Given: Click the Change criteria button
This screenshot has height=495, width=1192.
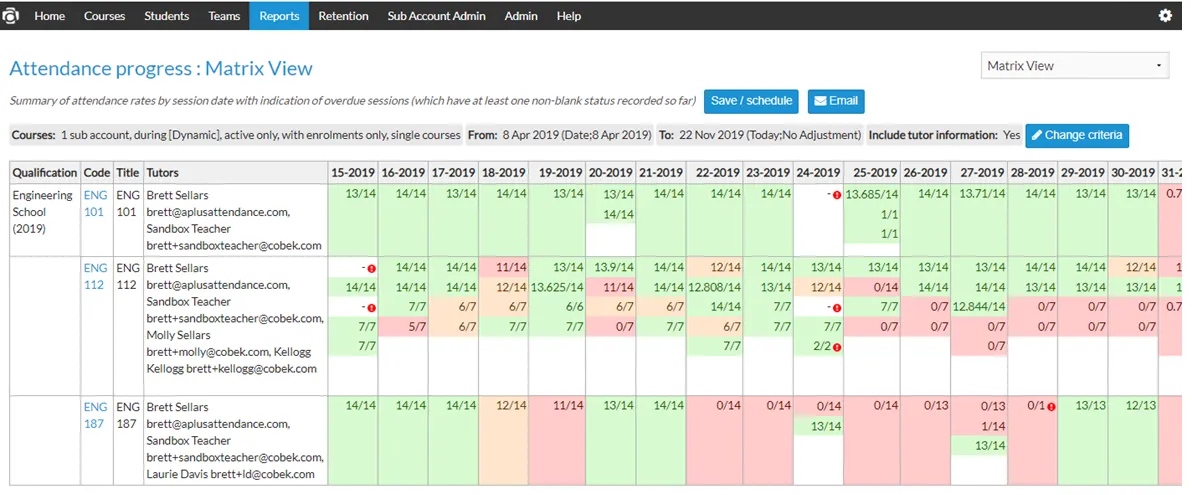Looking at the screenshot, I should [1077, 135].
